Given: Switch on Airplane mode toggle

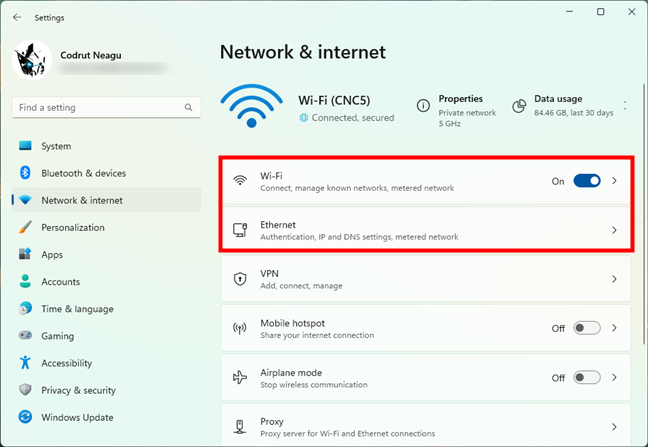Looking at the screenshot, I should point(587,377).
